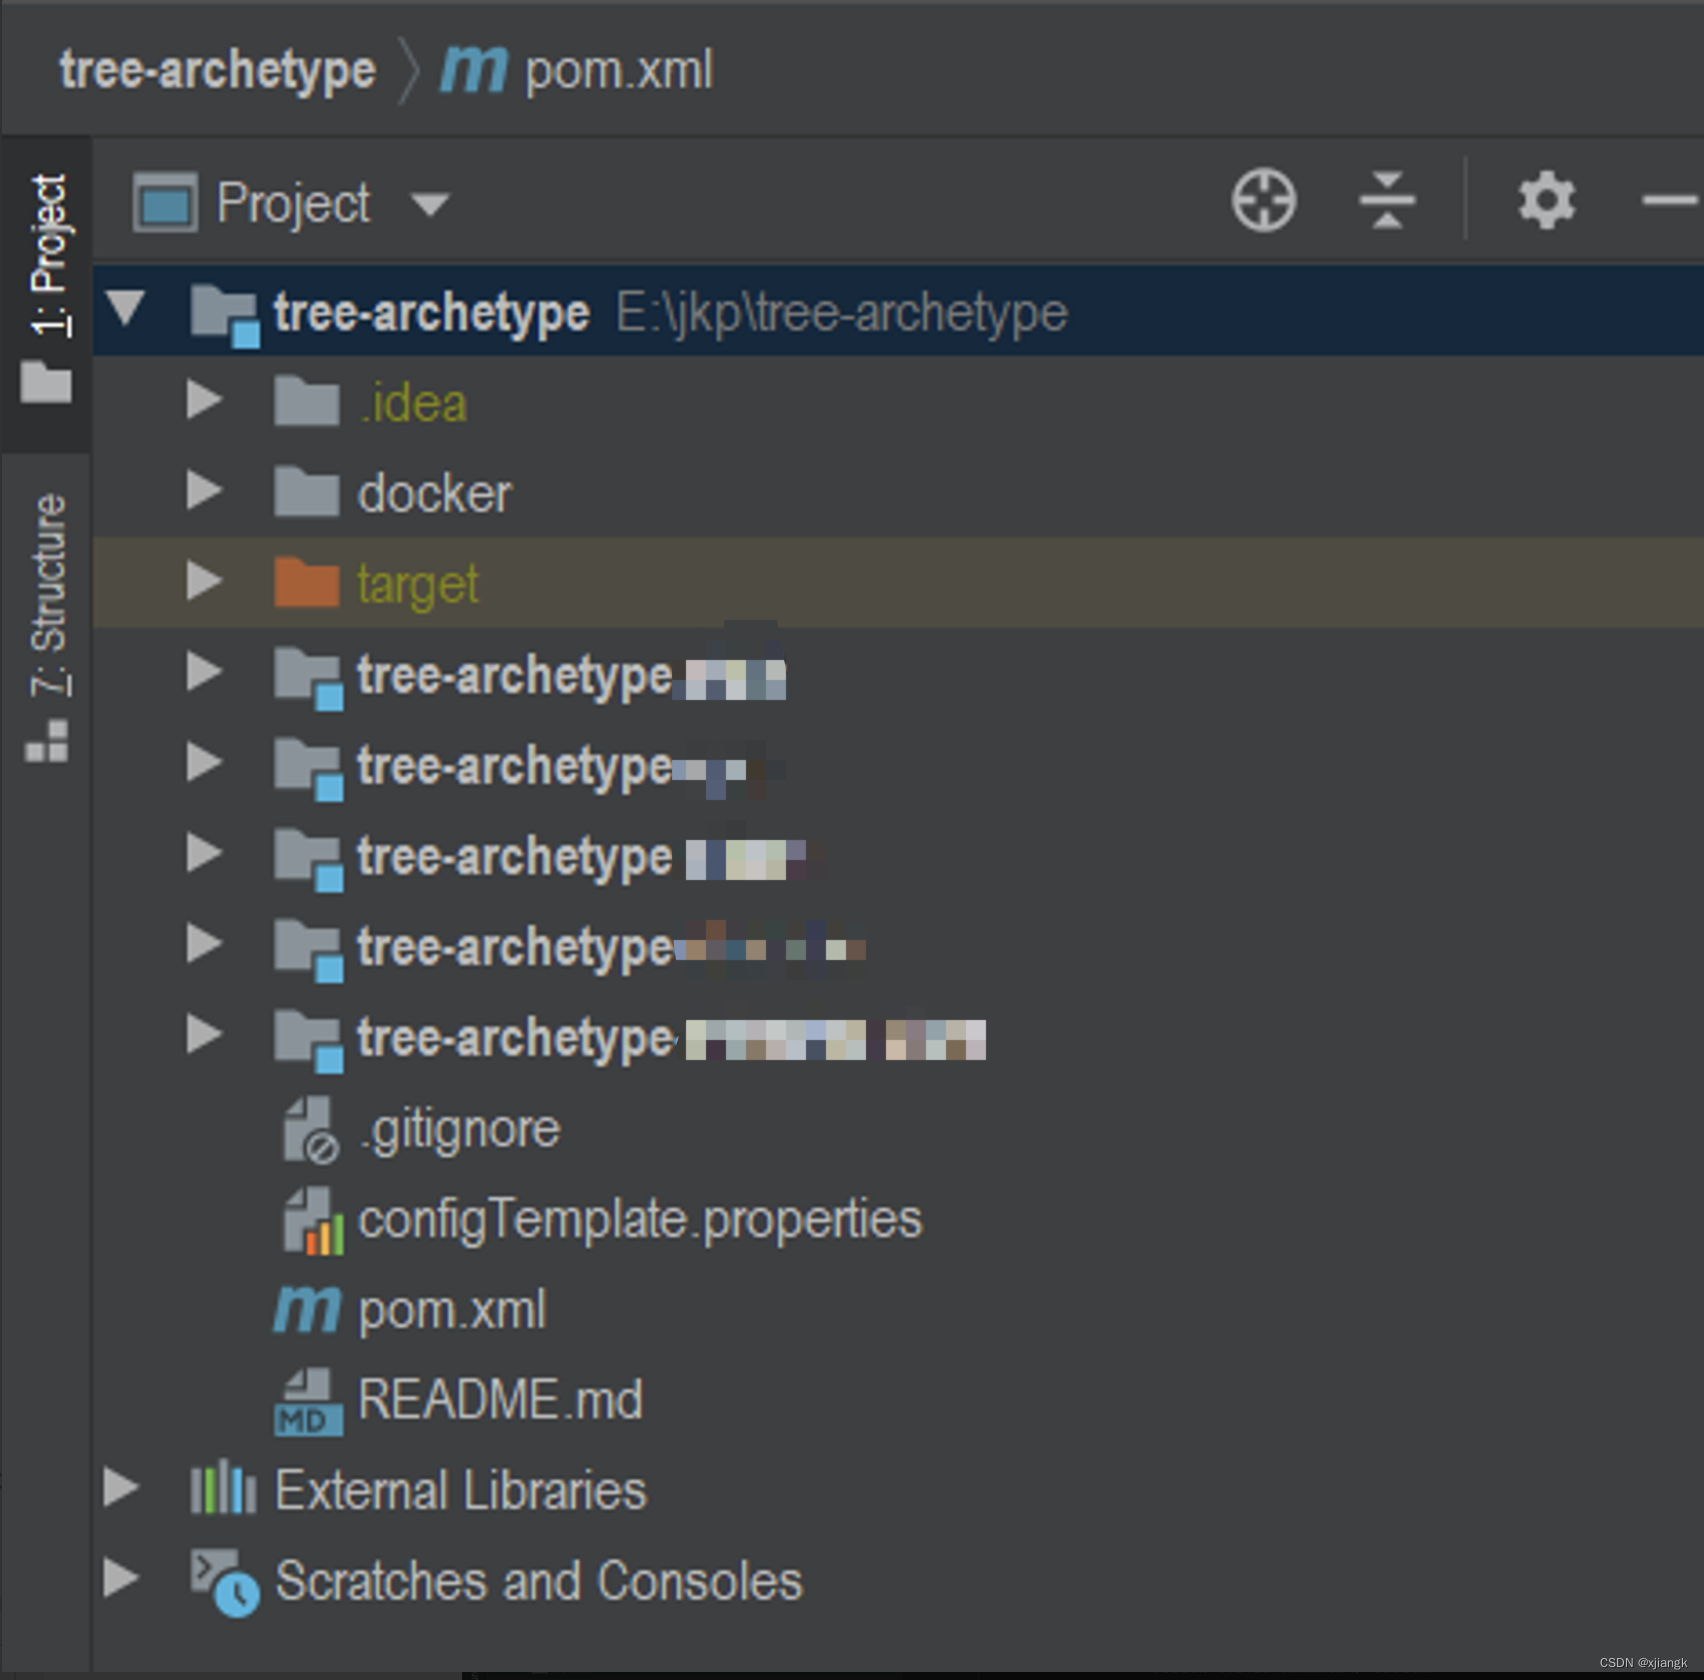Click the Scratches and Consoles clock icon
The image size is (1704, 1680).
point(225,1582)
